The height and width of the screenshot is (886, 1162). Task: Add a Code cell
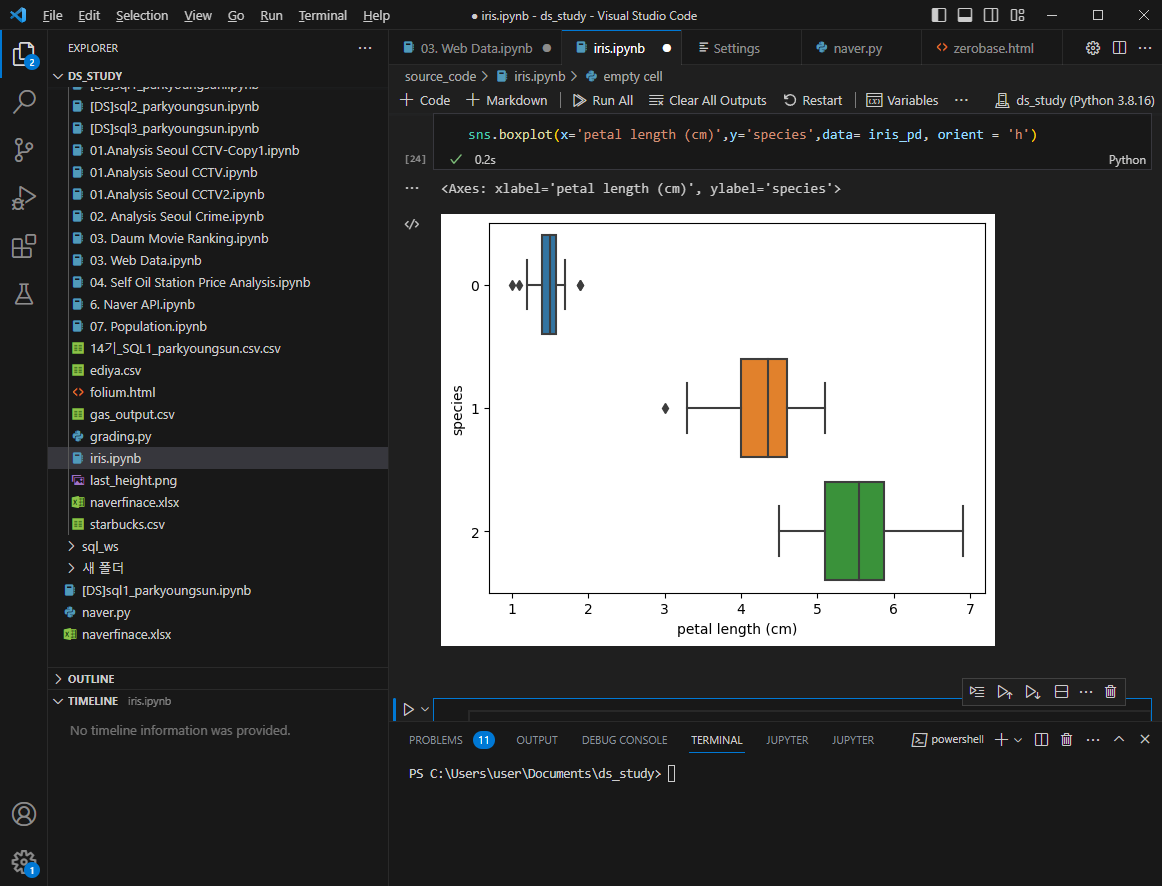pos(425,100)
